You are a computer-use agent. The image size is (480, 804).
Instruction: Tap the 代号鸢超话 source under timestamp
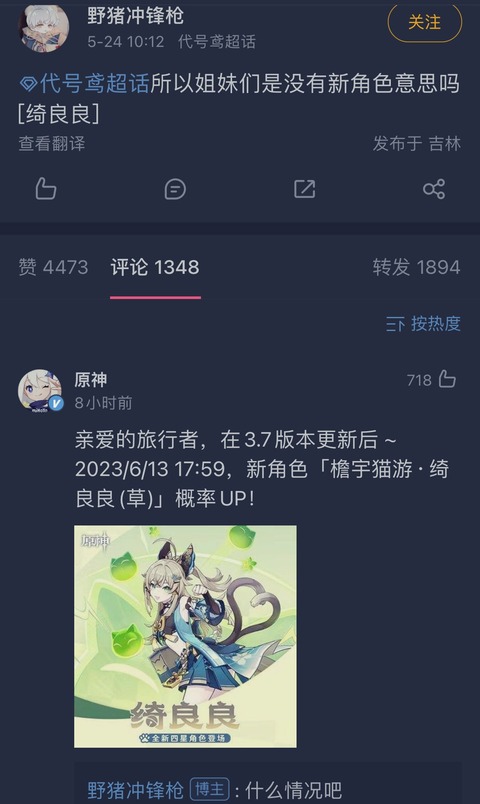[x=216, y=42]
